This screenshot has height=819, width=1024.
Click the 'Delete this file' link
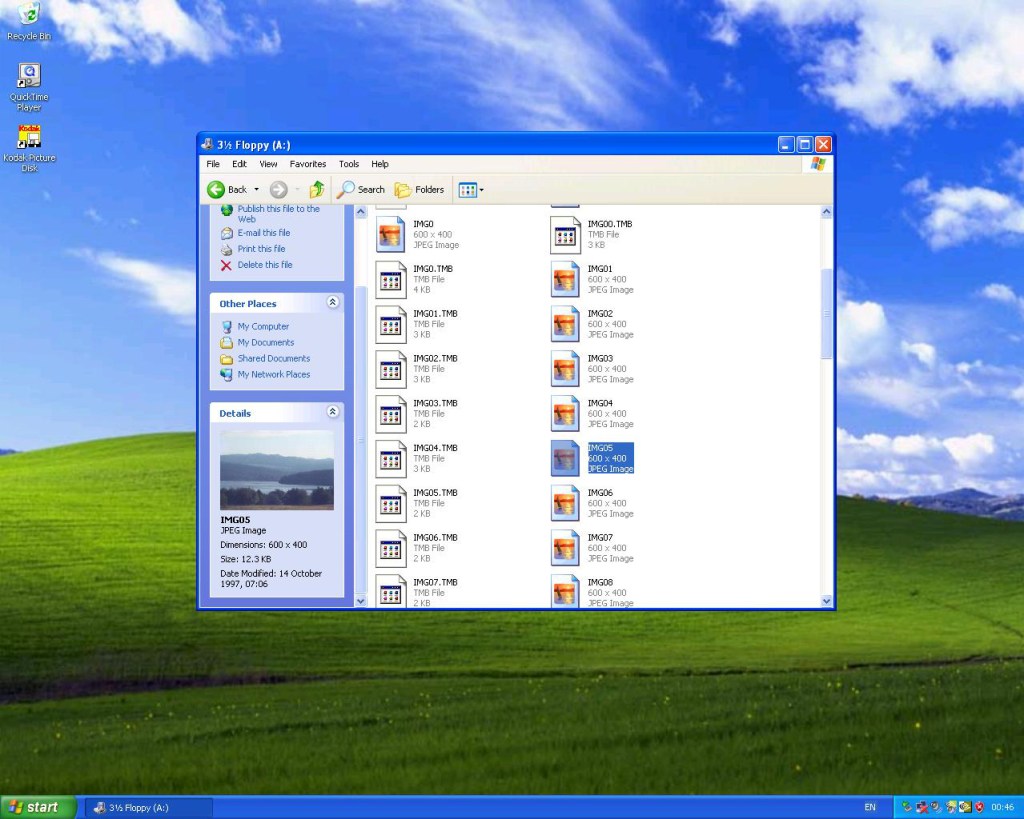pyautogui.click(x=264, y=265)
